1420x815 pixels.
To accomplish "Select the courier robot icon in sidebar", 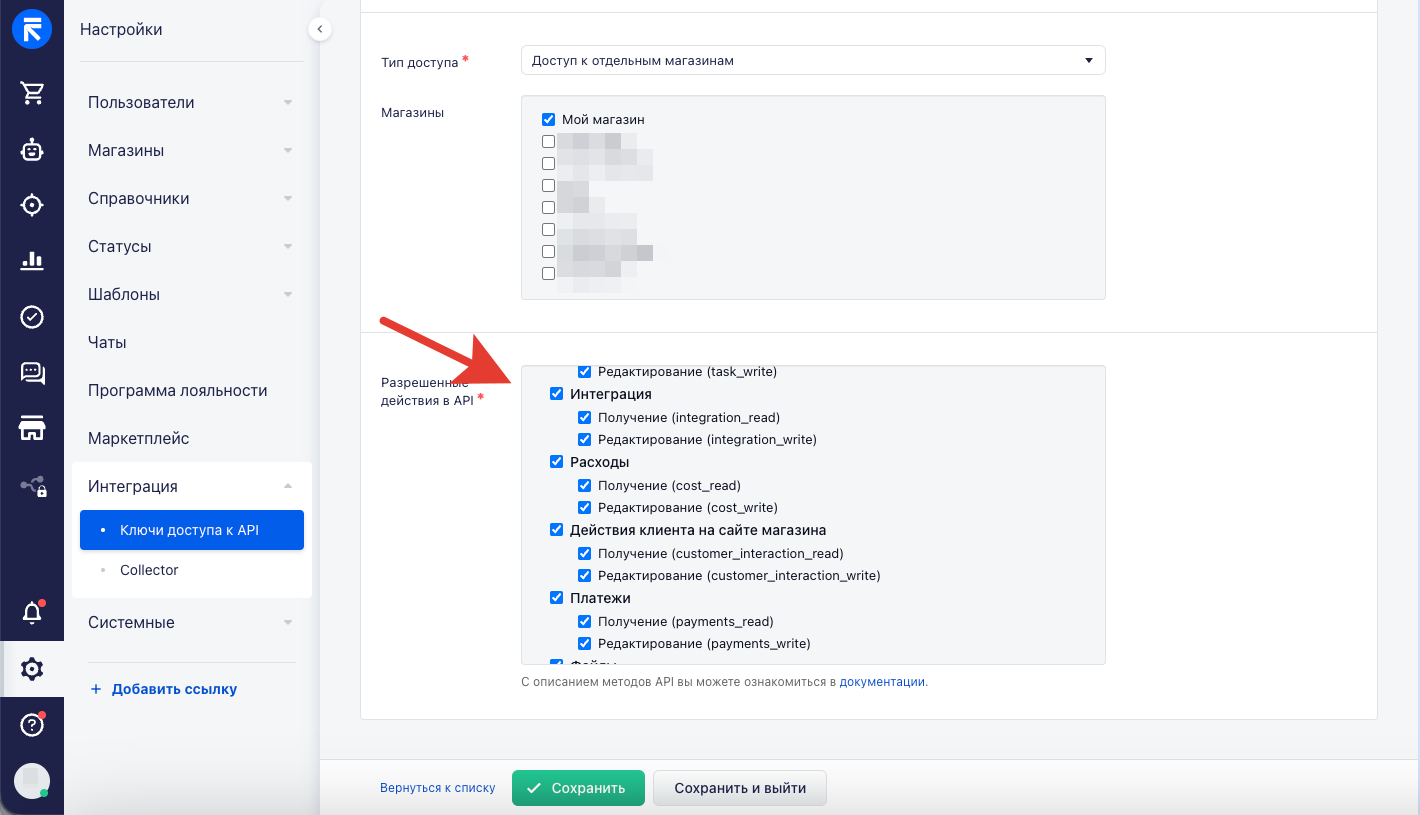I will [33, 149].
